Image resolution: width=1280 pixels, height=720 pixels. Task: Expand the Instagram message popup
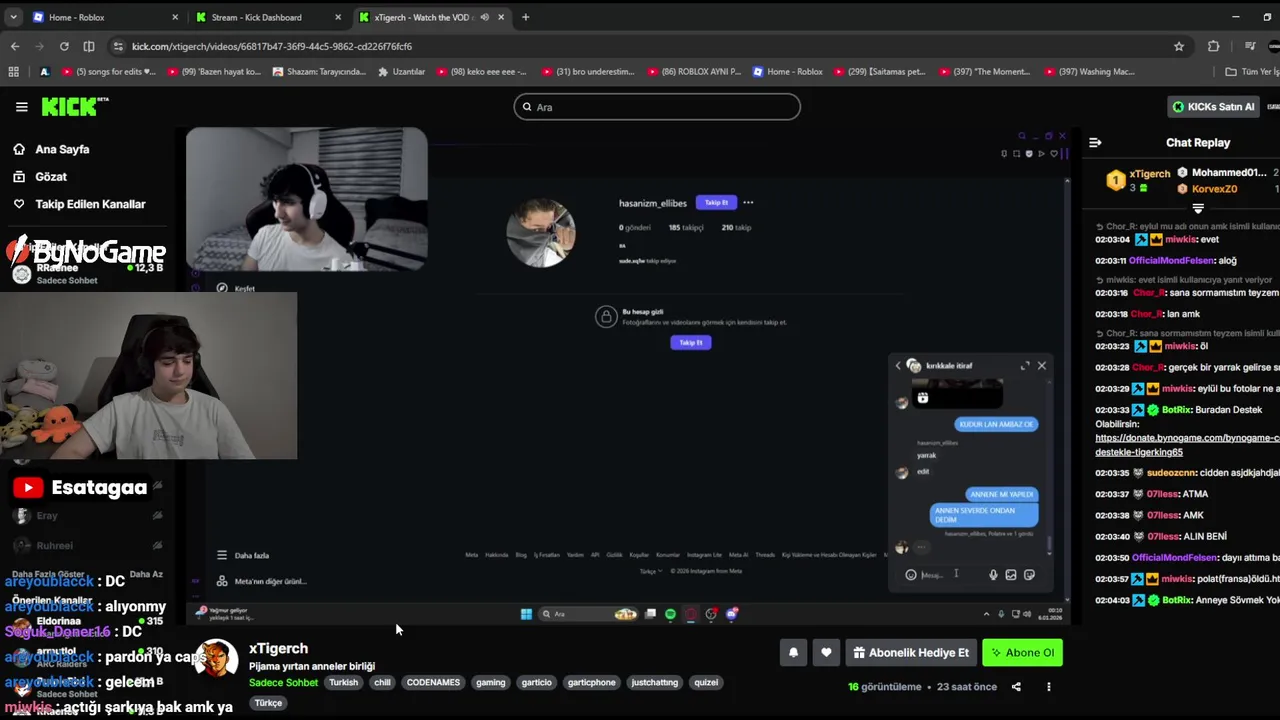click(x=1024, y=366)
